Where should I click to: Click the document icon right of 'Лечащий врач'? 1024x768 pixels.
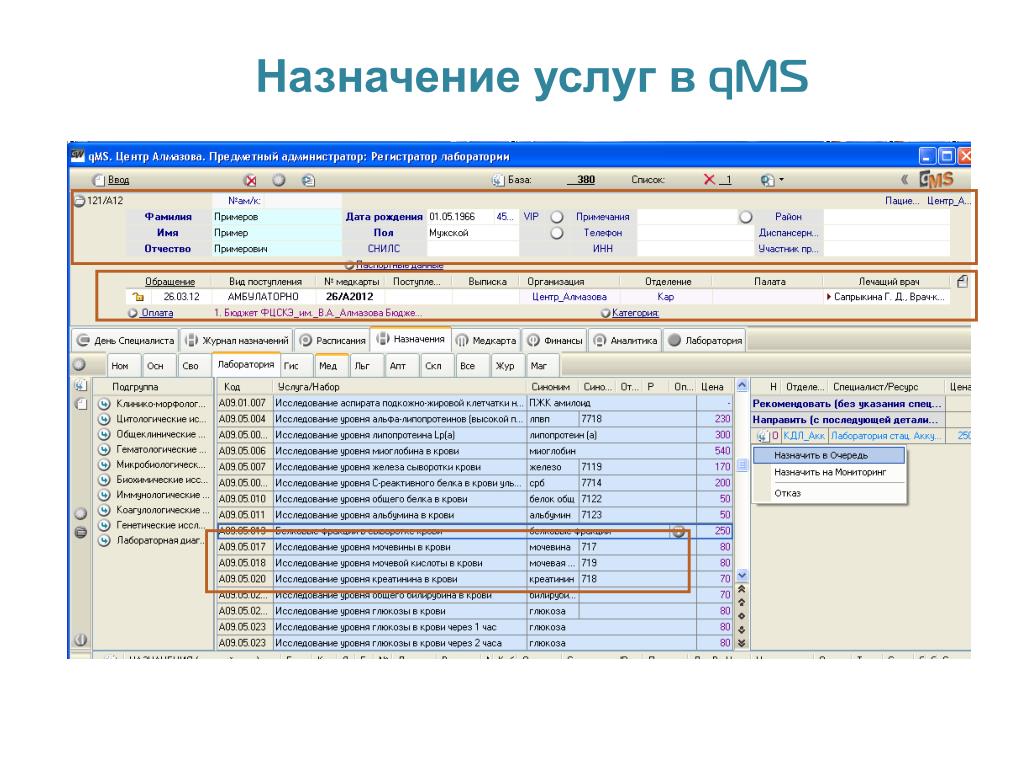coord(962,281)
